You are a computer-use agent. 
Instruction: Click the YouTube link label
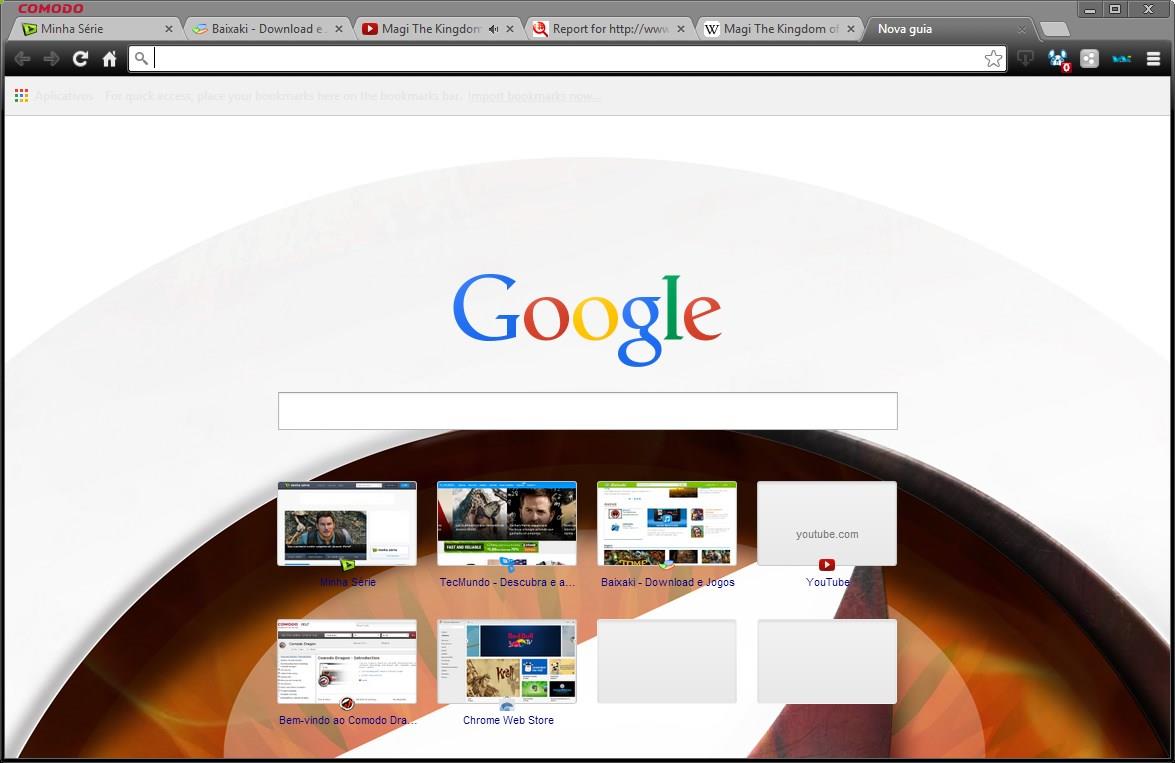coord(827,582)
